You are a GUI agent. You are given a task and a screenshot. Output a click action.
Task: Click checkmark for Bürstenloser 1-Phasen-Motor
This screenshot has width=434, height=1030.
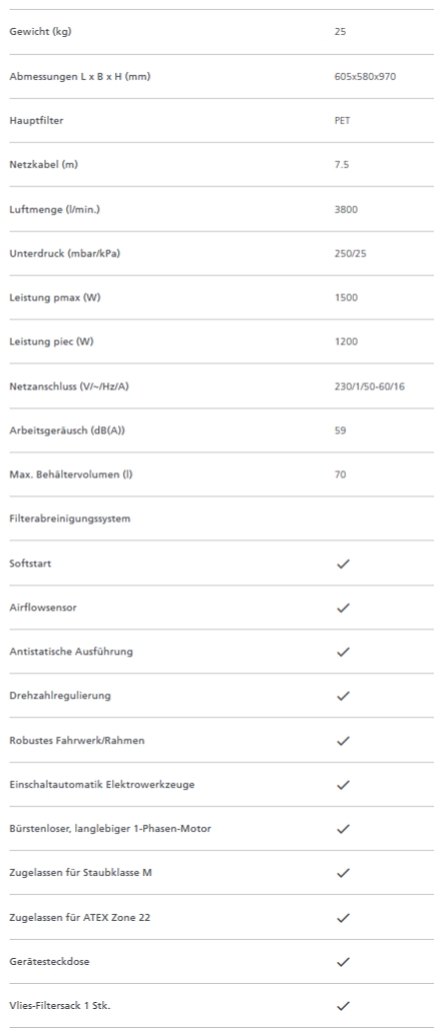343,829
